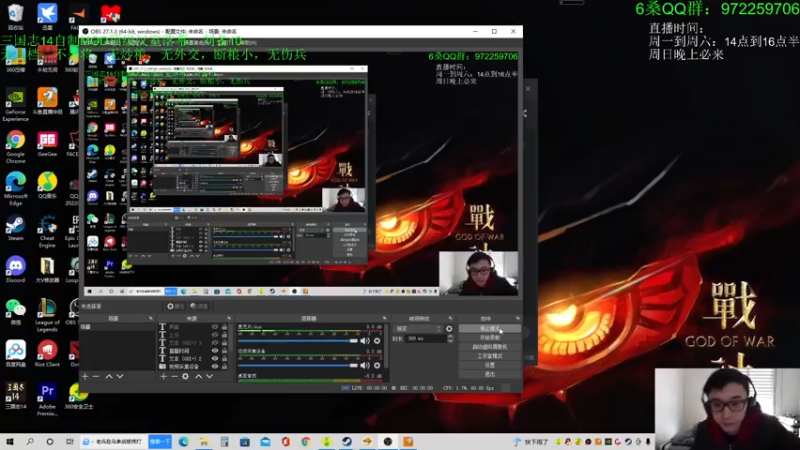Viewport: 800px width, 450px height.
Task: Open Google Chrome desktop shortcut
Action: [x=15, y=144]
